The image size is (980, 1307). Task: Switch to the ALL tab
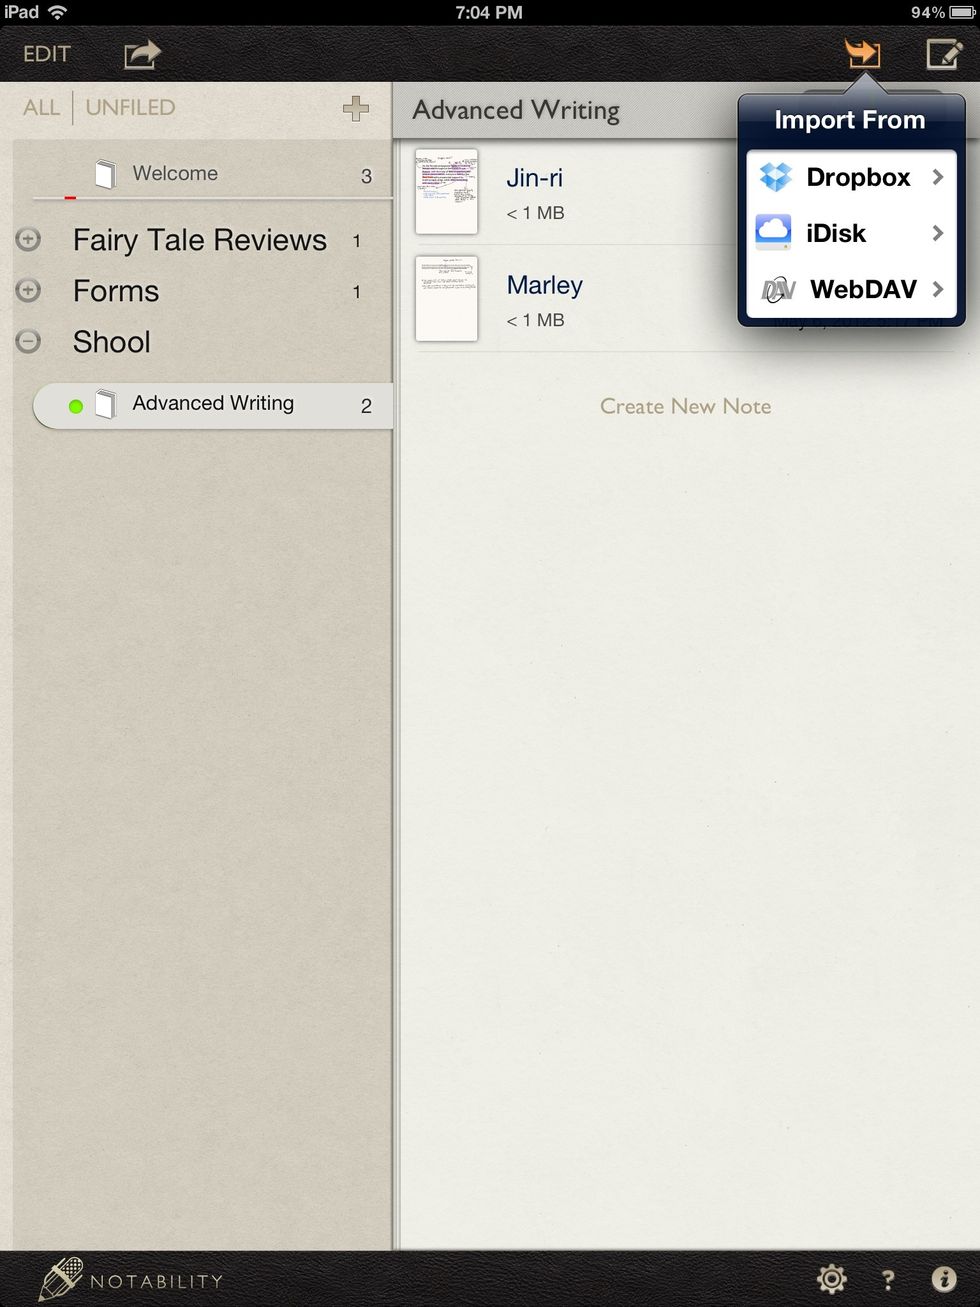coord(41,108)
